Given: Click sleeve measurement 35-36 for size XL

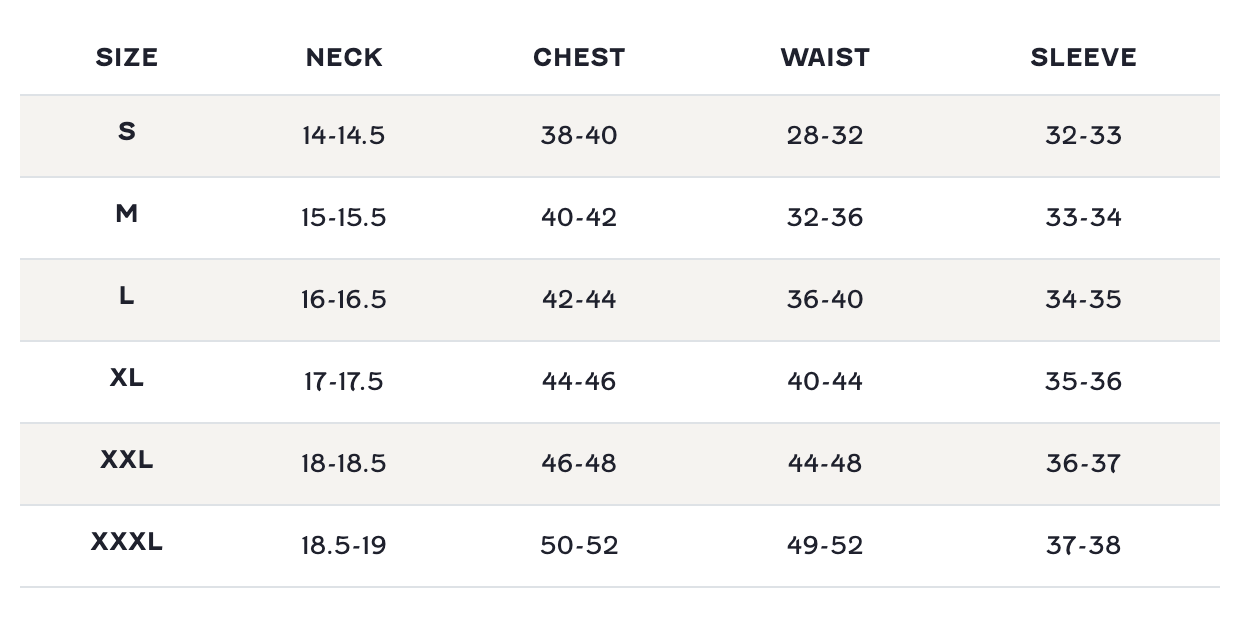Looking at the screenshot, I should click(x=1083, y=382).
